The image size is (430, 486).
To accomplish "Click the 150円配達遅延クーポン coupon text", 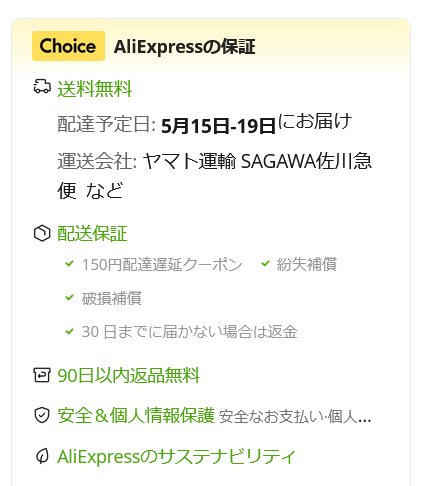I will 162,265.
